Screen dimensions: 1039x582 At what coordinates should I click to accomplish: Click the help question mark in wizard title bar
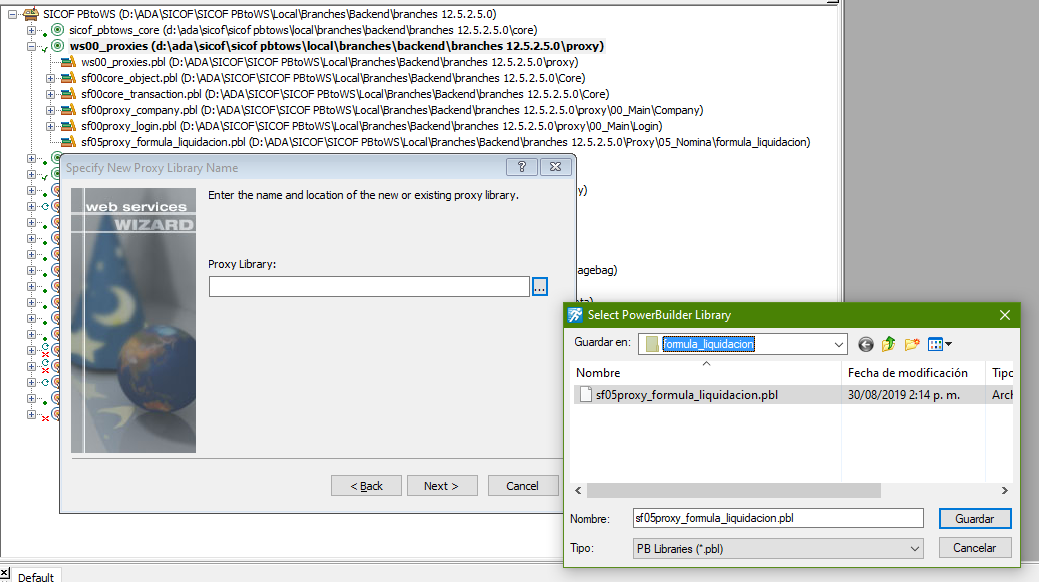[x=516, y=167]
